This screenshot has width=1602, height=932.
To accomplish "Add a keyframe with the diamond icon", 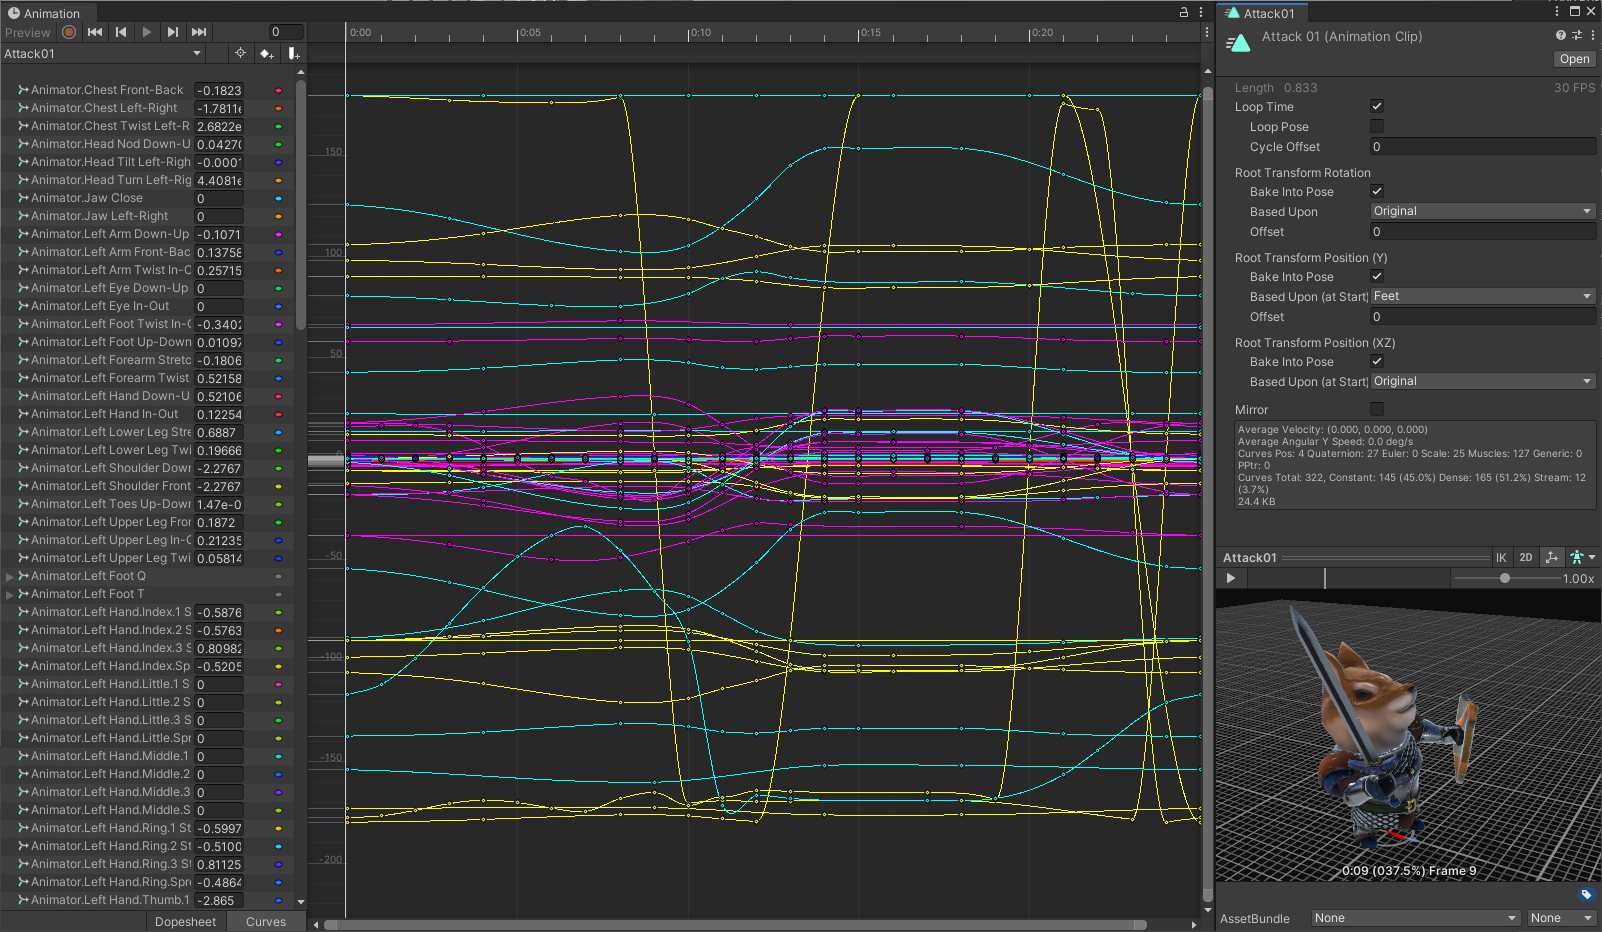I will (266, 53).
